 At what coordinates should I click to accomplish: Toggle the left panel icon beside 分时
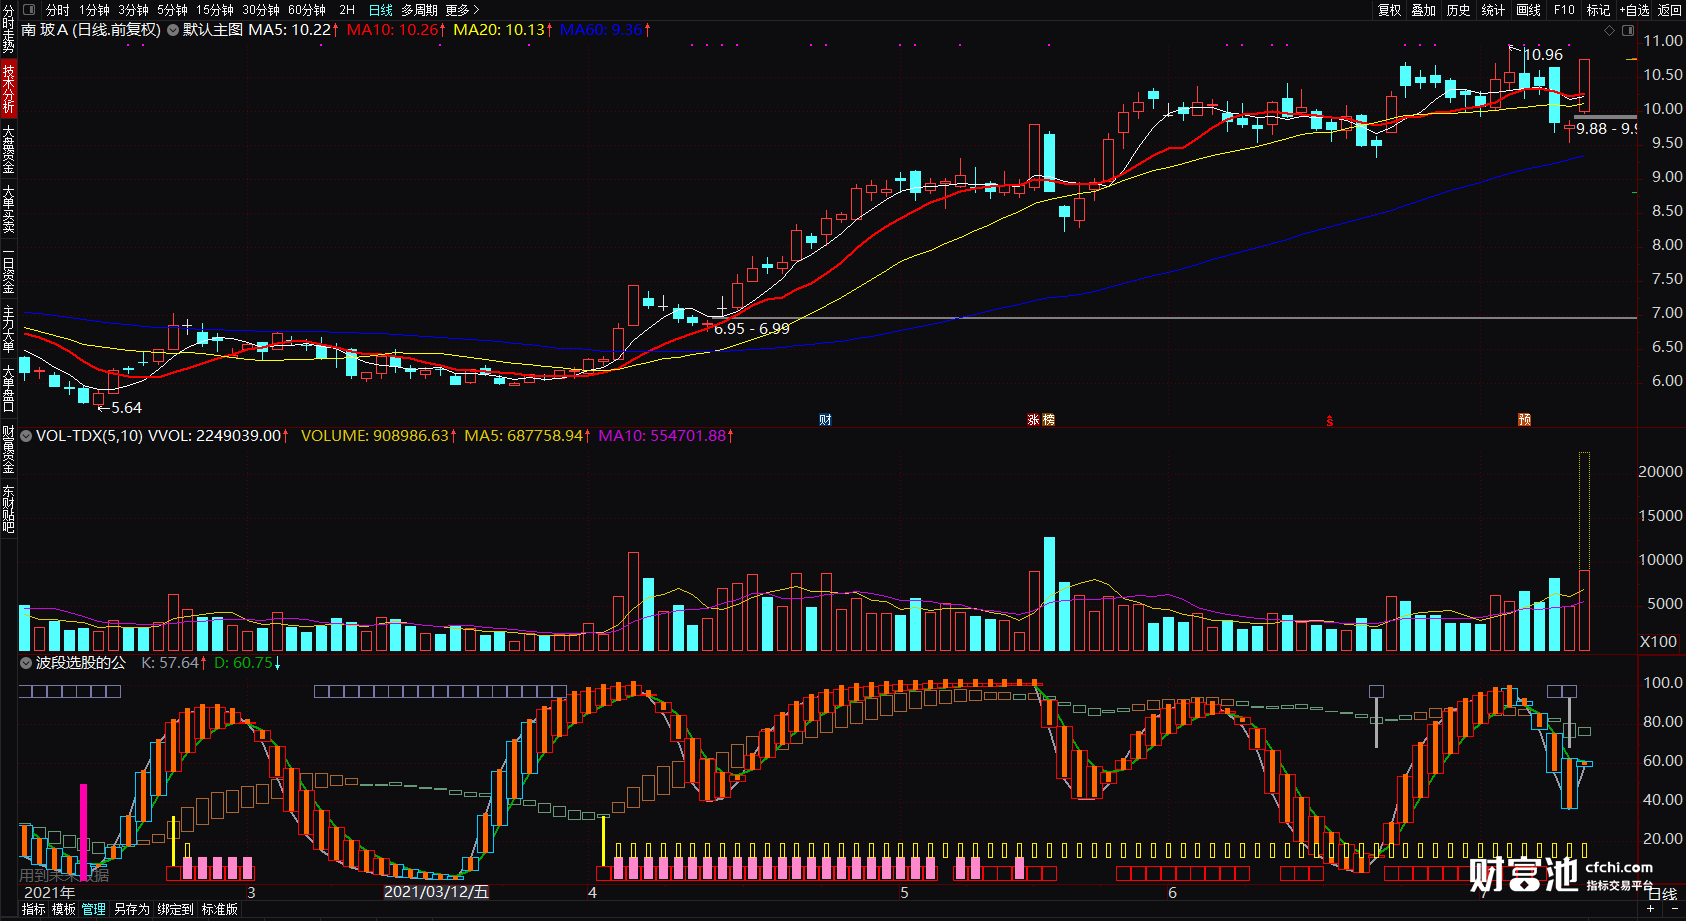click(x=28, y=10)
